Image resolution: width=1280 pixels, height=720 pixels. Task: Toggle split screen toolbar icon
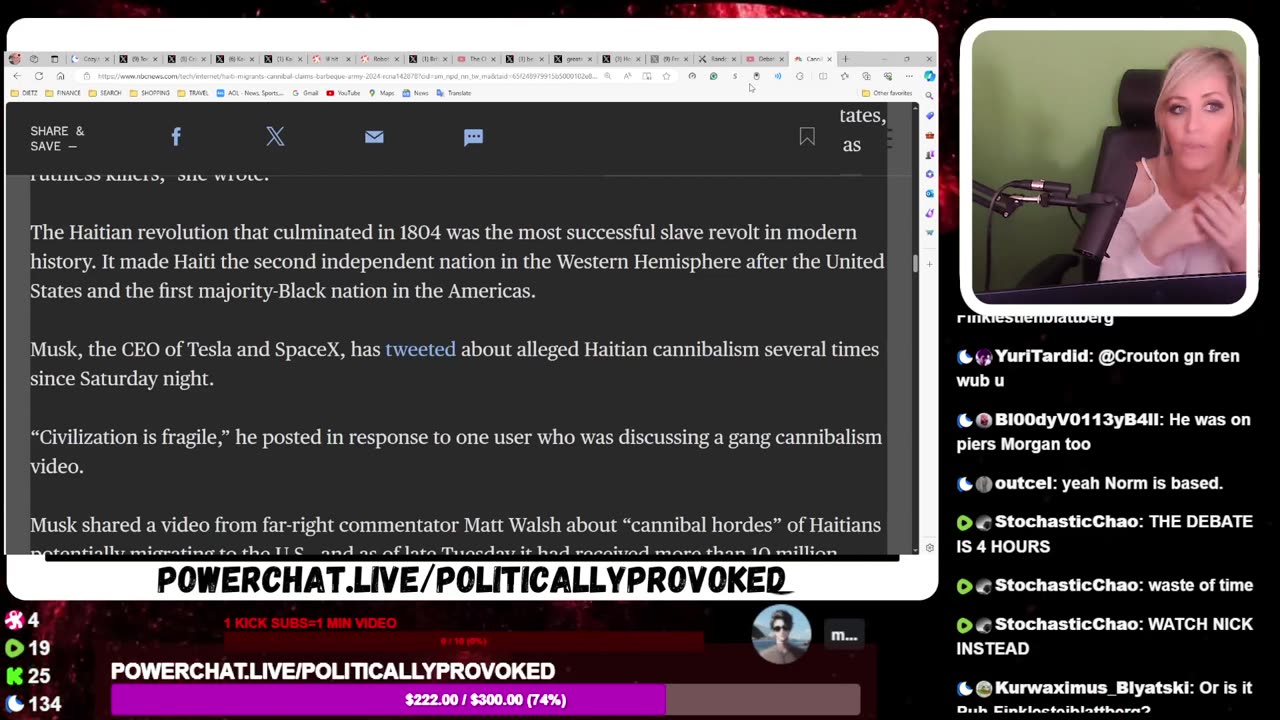pyautogui.click(x=823, y=76)
